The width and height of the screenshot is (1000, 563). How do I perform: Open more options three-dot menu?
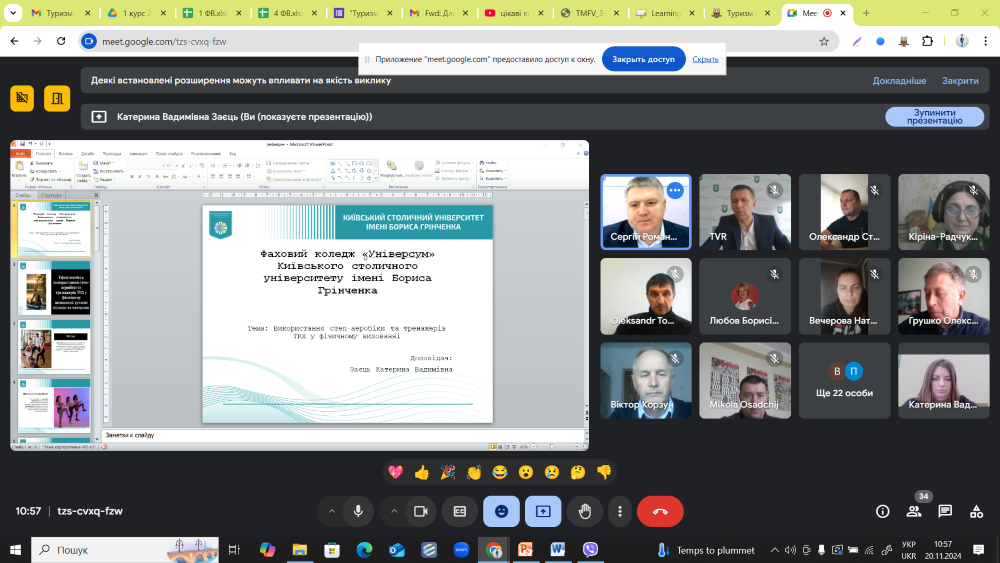pyautogui.click(x=619, y=511)
